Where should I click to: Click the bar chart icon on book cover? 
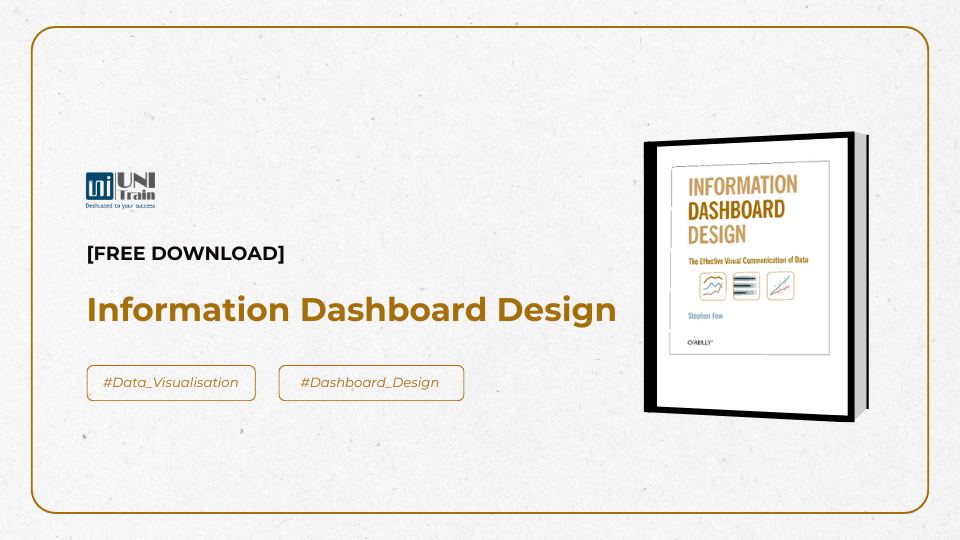746,286
